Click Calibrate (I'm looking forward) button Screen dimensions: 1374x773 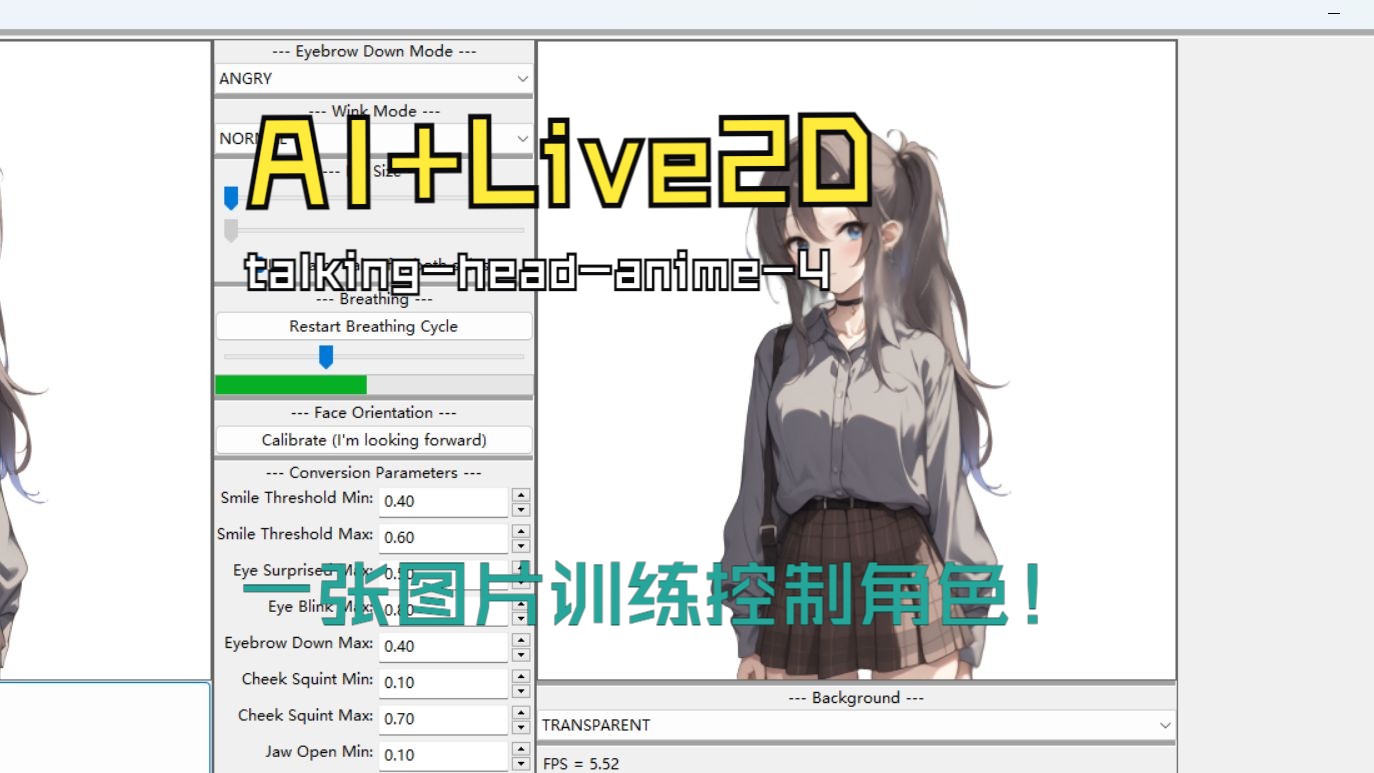pyautogui.click(x=374, y=440)
